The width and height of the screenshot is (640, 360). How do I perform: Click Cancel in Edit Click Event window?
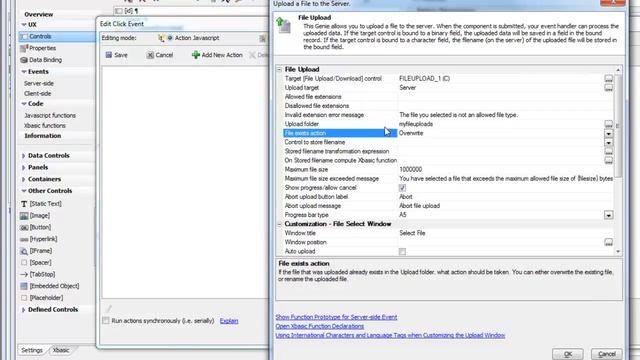point(160,55)
